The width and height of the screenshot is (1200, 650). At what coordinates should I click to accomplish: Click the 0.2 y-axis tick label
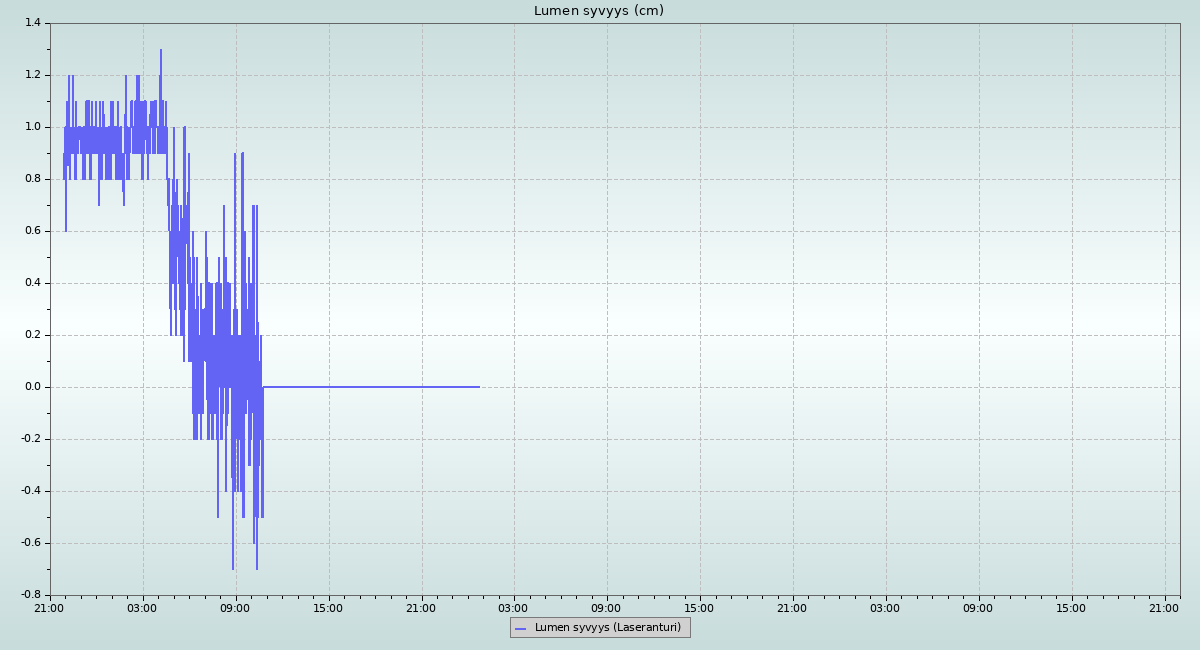[33, 335]
